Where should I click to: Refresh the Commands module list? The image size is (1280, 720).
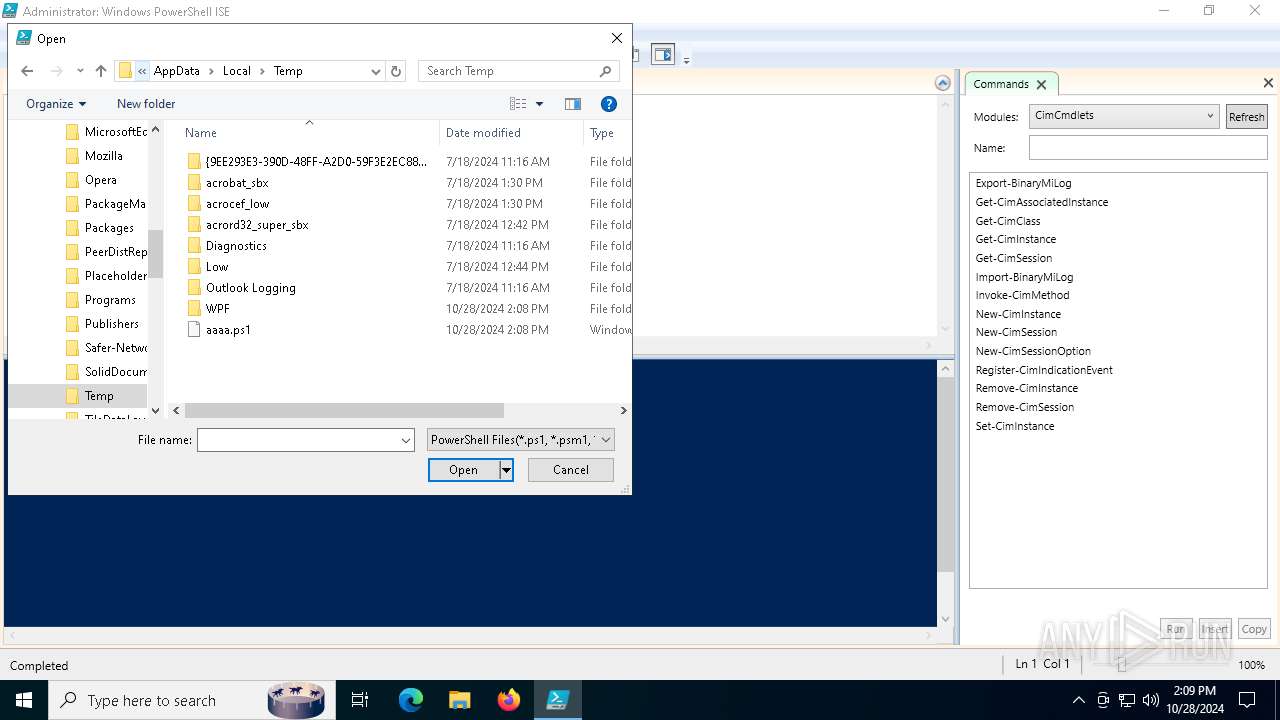(x=1246, y=117)
